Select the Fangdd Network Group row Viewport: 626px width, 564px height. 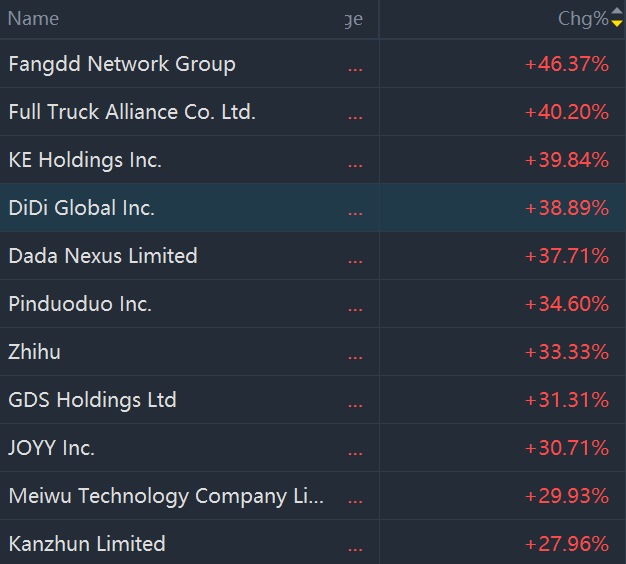tap(122, 64)
